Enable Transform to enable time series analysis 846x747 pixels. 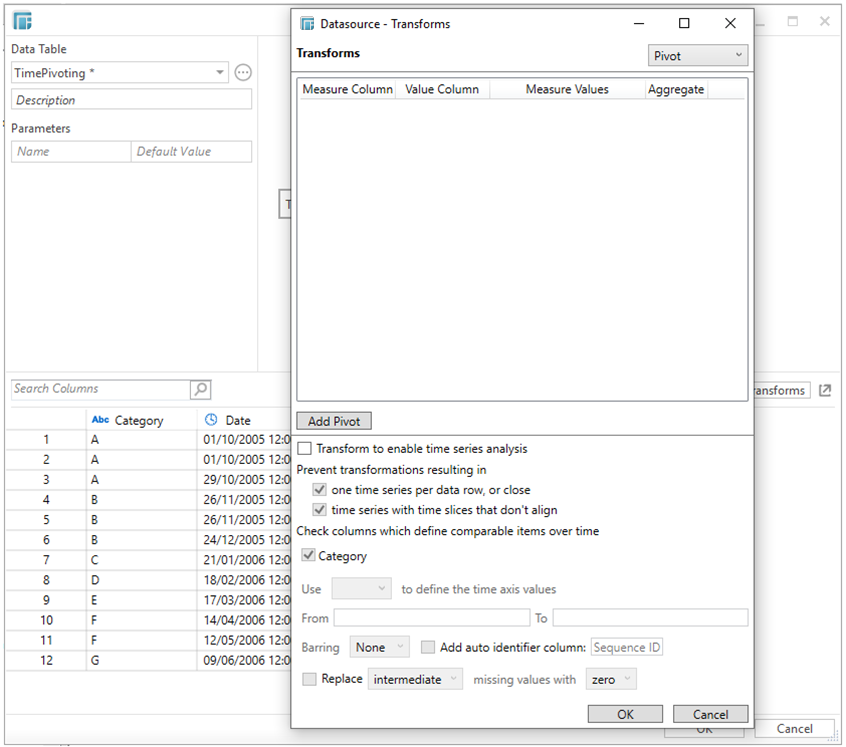pyautogui.click(x=305, y=448)
